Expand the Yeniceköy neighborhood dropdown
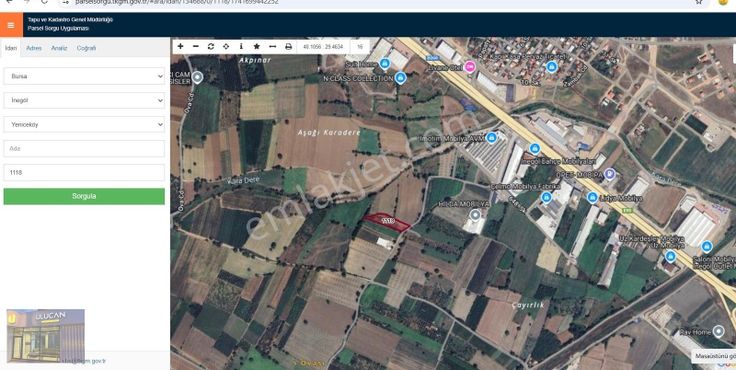736x370 pixels. coord(84,125)
